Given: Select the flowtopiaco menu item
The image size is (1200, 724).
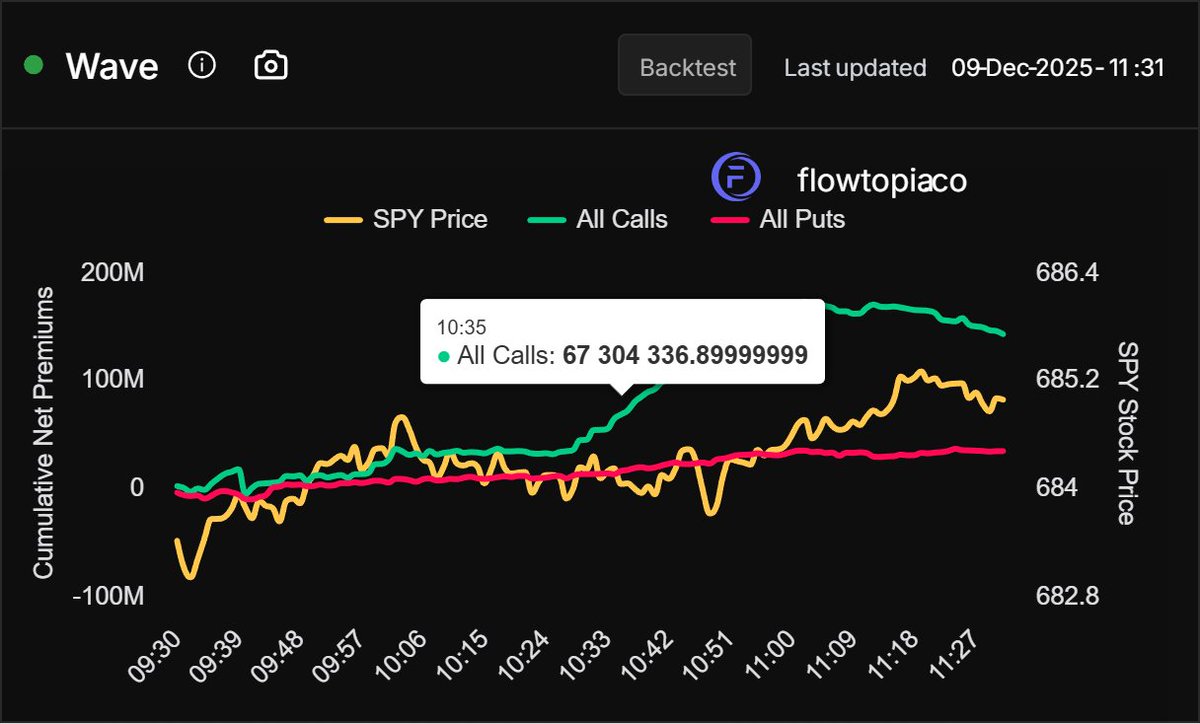Looking at the screenshot, I should pos(880,180).
